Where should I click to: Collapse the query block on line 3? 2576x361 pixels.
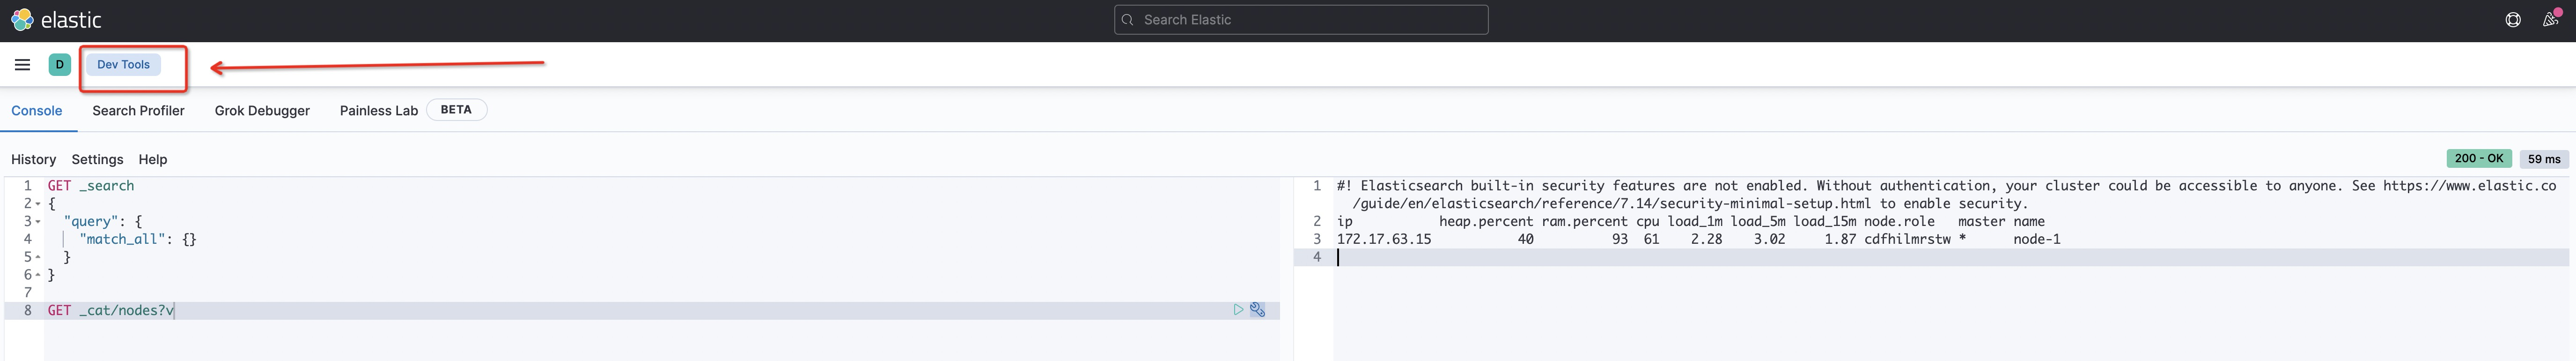point(38,222)
